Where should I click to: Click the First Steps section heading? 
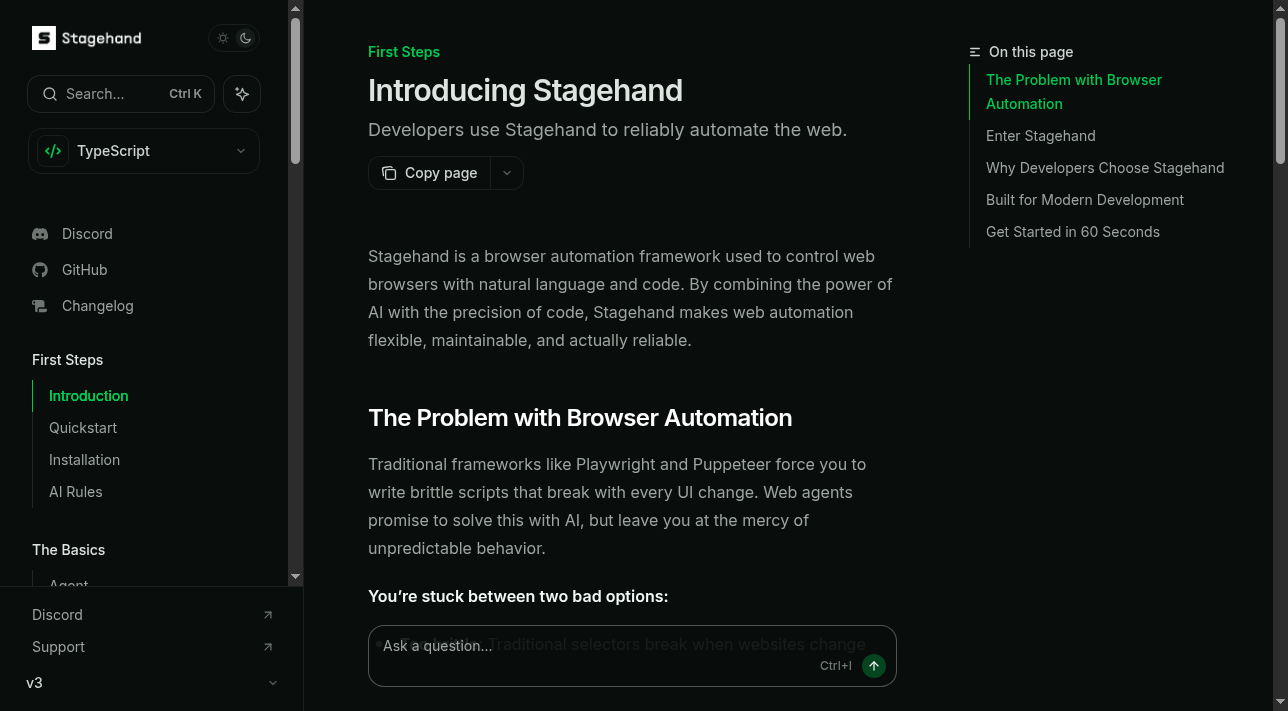(x=68, y=360)
